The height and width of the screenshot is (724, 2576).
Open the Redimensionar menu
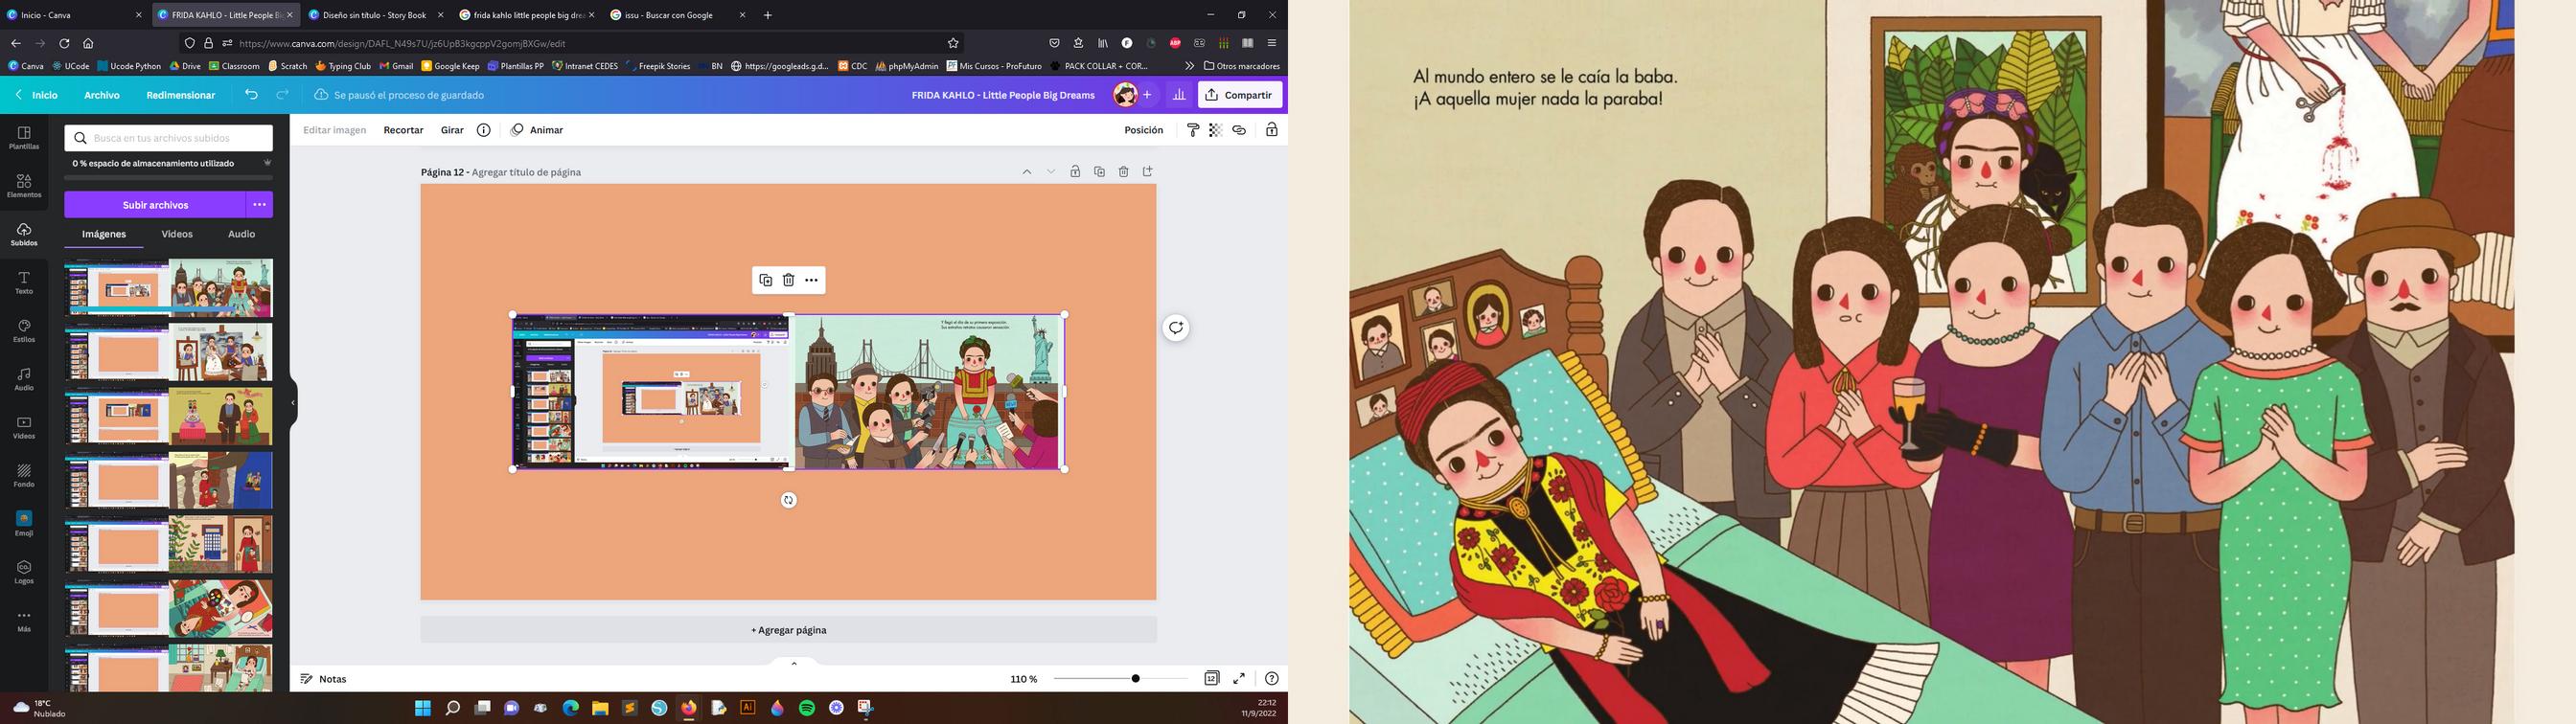(181, 95)
